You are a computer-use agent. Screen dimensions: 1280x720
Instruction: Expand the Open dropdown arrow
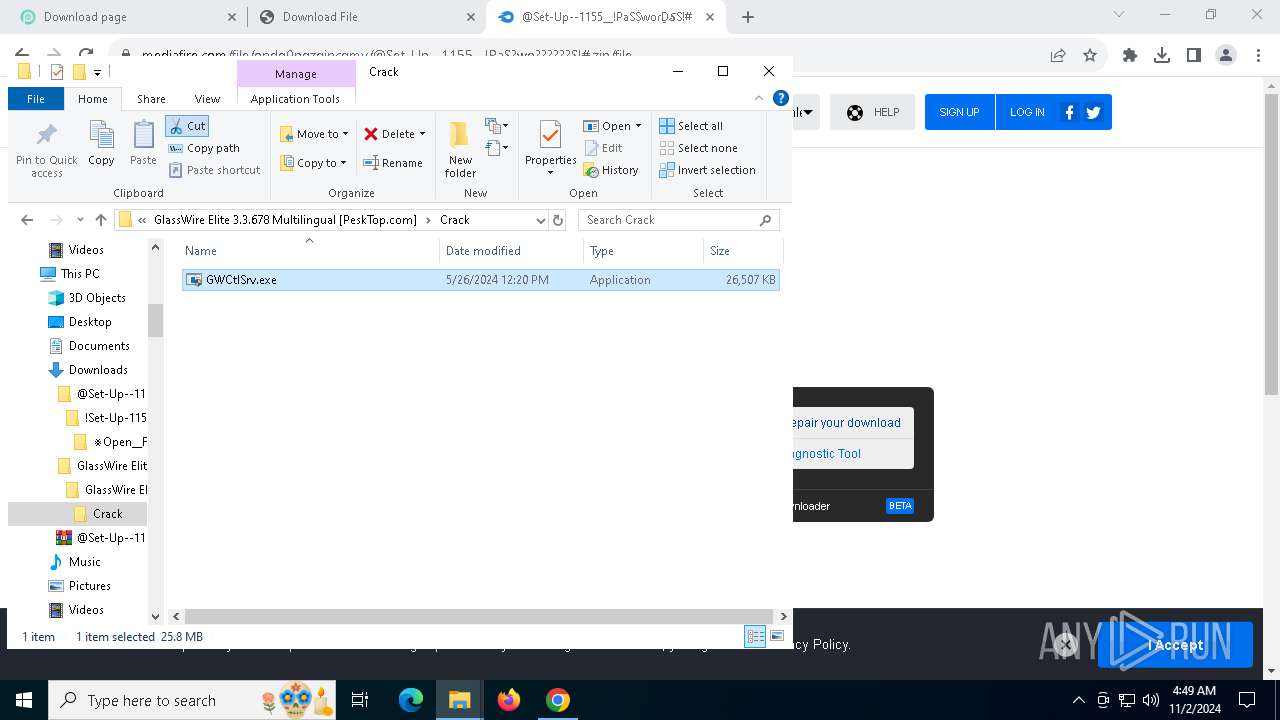point(638,126)
